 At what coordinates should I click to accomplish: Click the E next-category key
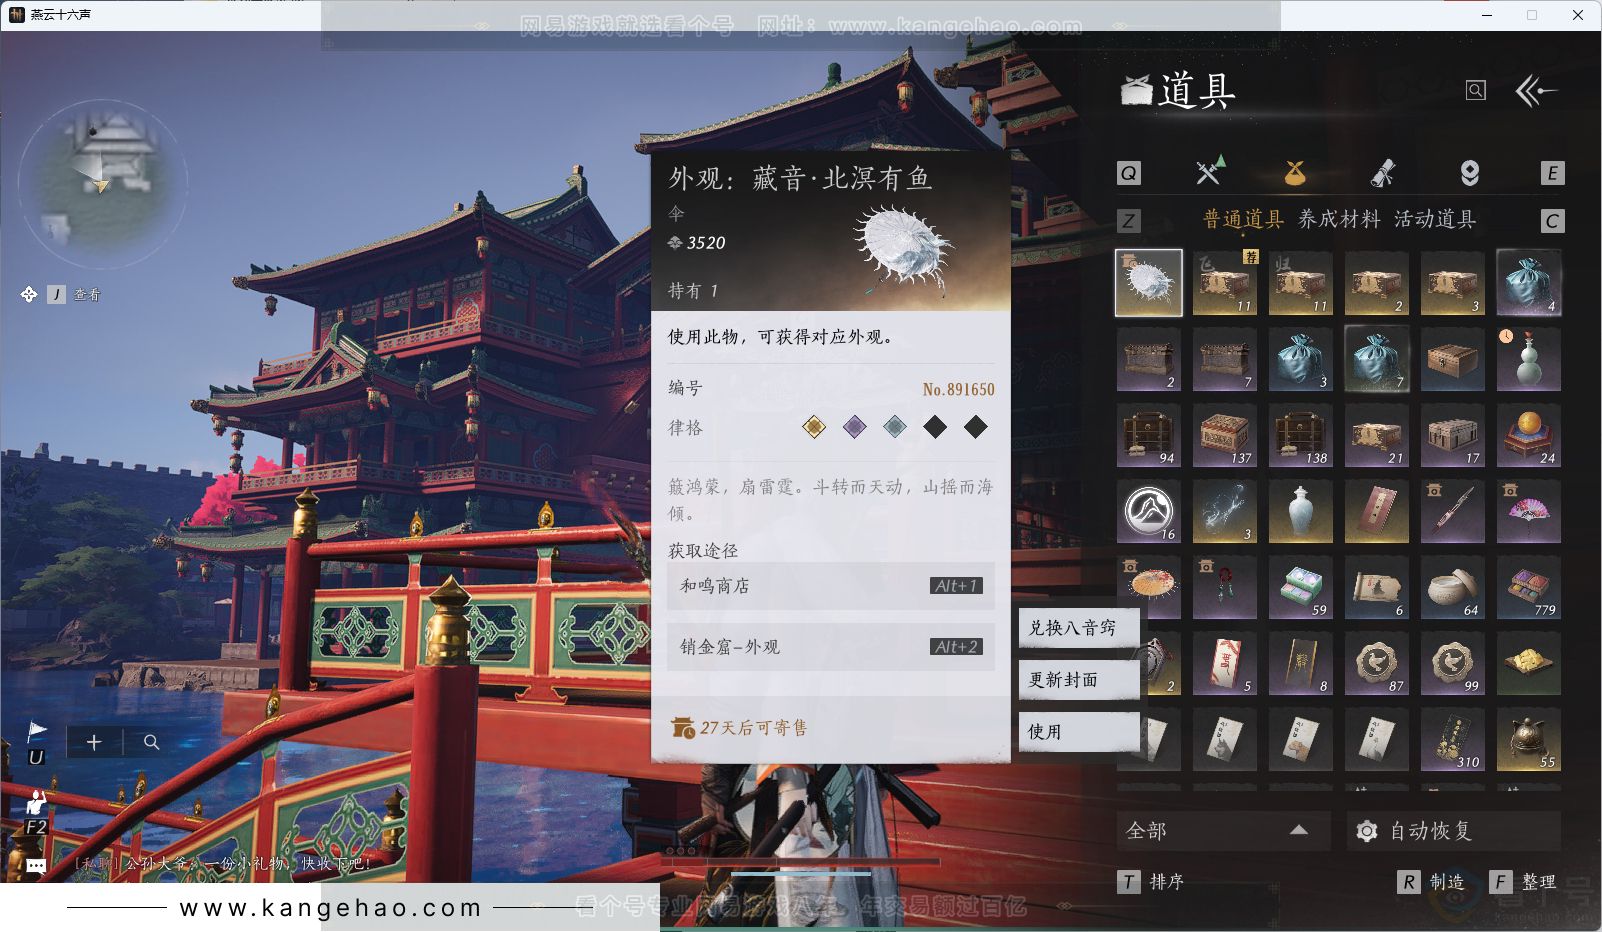pos(1552,173)
